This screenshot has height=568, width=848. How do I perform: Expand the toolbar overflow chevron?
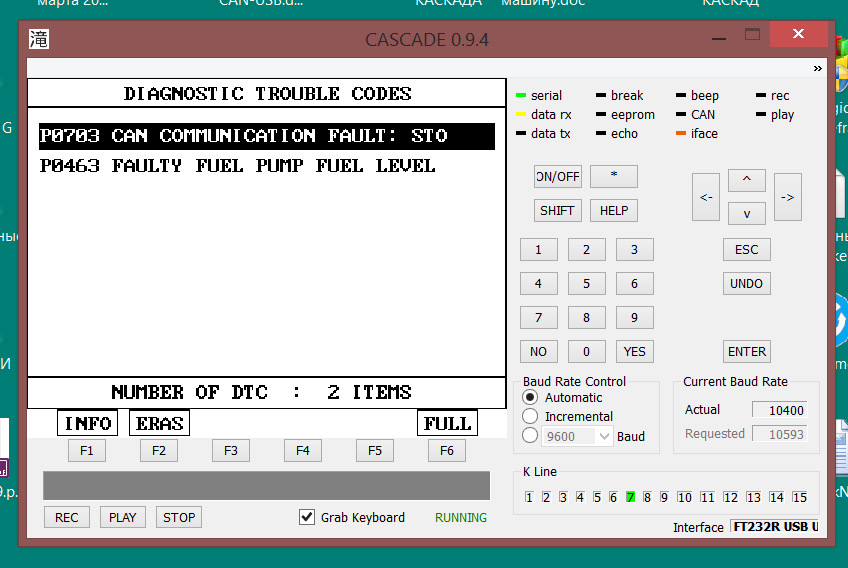[817, 68]
